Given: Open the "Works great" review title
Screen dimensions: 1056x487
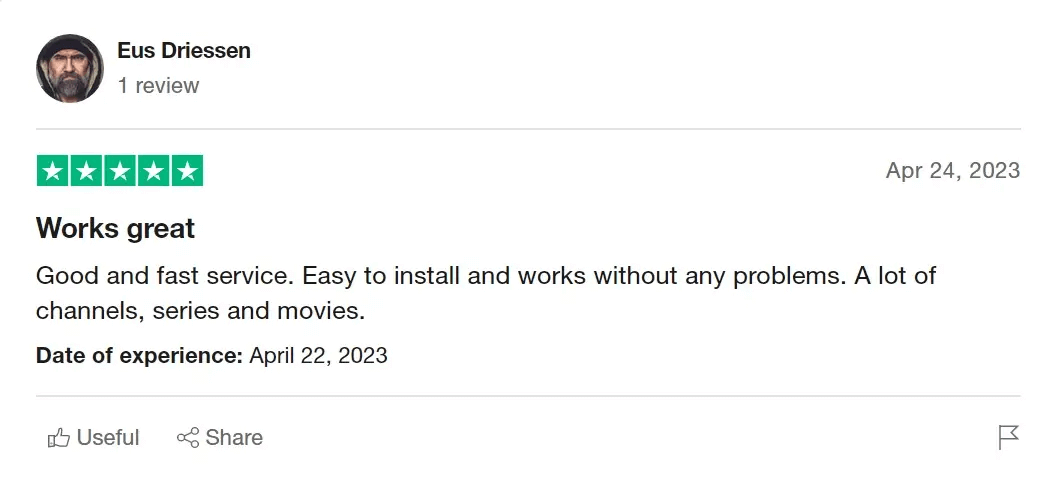Looking at the screenshot, I should tap(115, 228).
